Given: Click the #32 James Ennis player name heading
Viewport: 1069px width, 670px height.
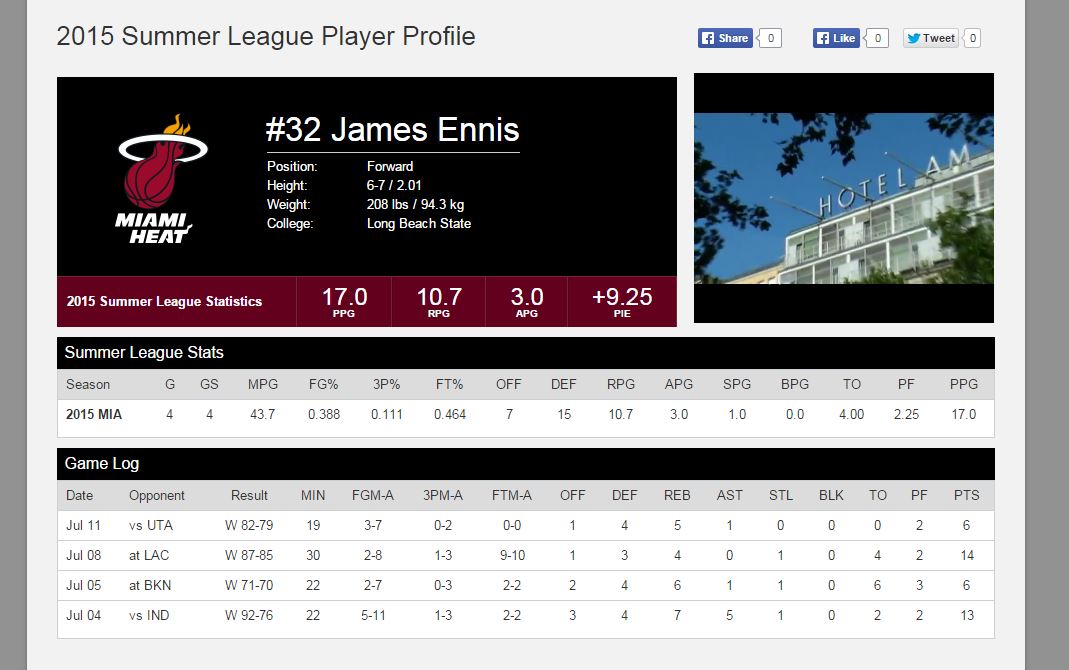Looking at the screenshot, I should (392, 130).
